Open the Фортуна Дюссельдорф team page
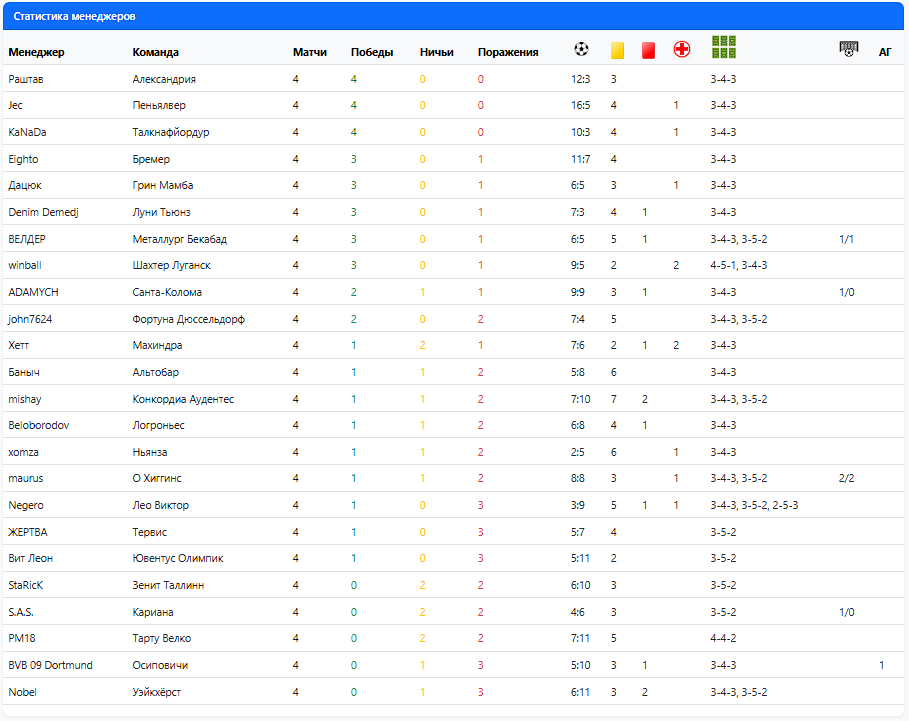 point(188,319)
